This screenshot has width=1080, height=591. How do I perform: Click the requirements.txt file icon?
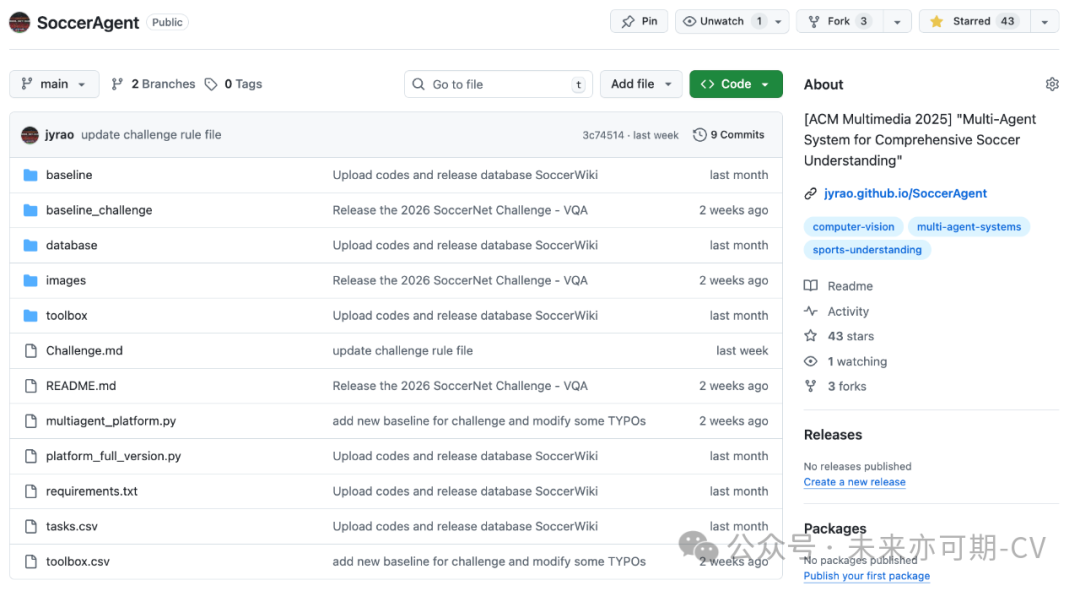pyautogui.click(x=30, y=491)
